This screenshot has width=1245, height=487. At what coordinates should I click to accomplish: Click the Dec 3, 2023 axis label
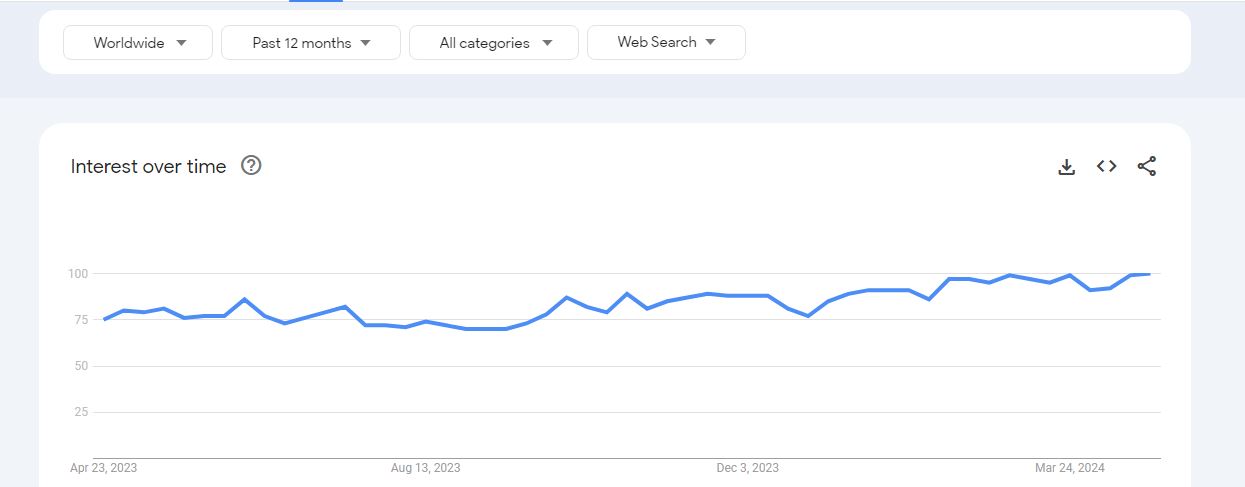tap(747, 468)
